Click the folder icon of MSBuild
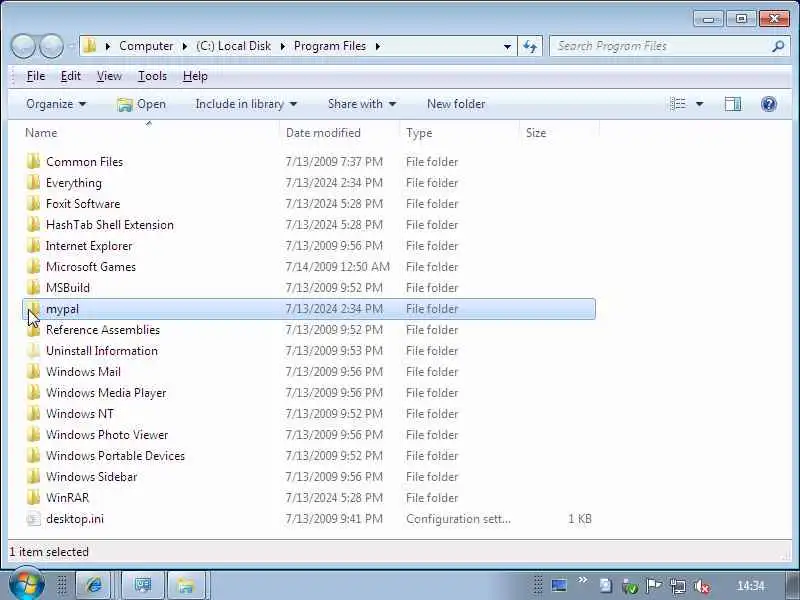 [34, 288]
